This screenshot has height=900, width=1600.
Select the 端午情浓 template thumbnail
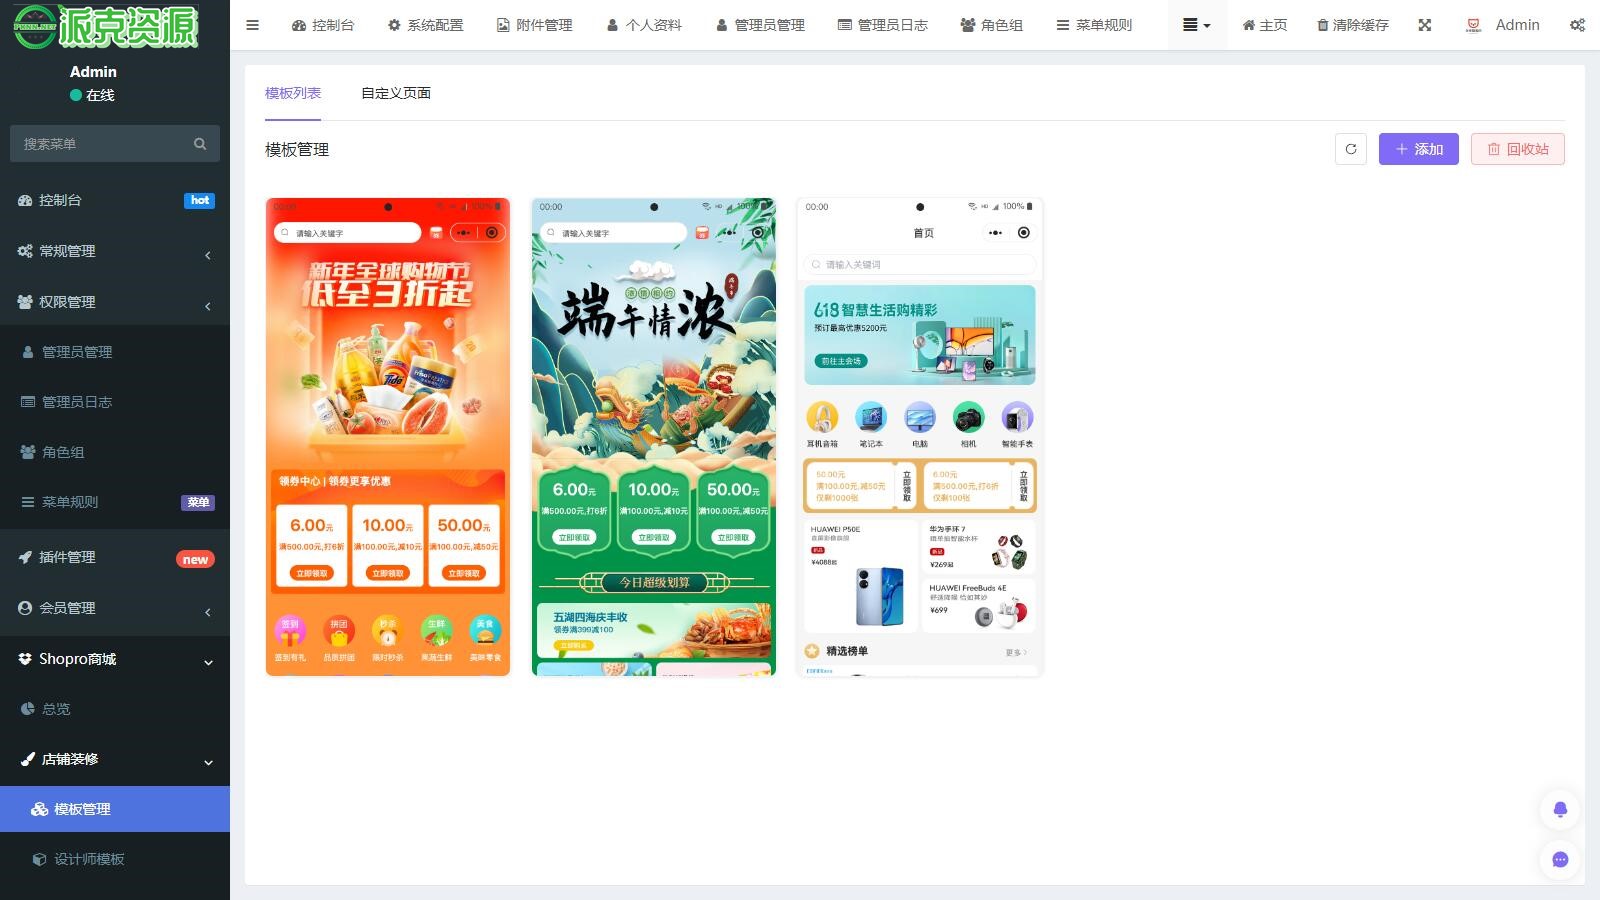[653, 437]
